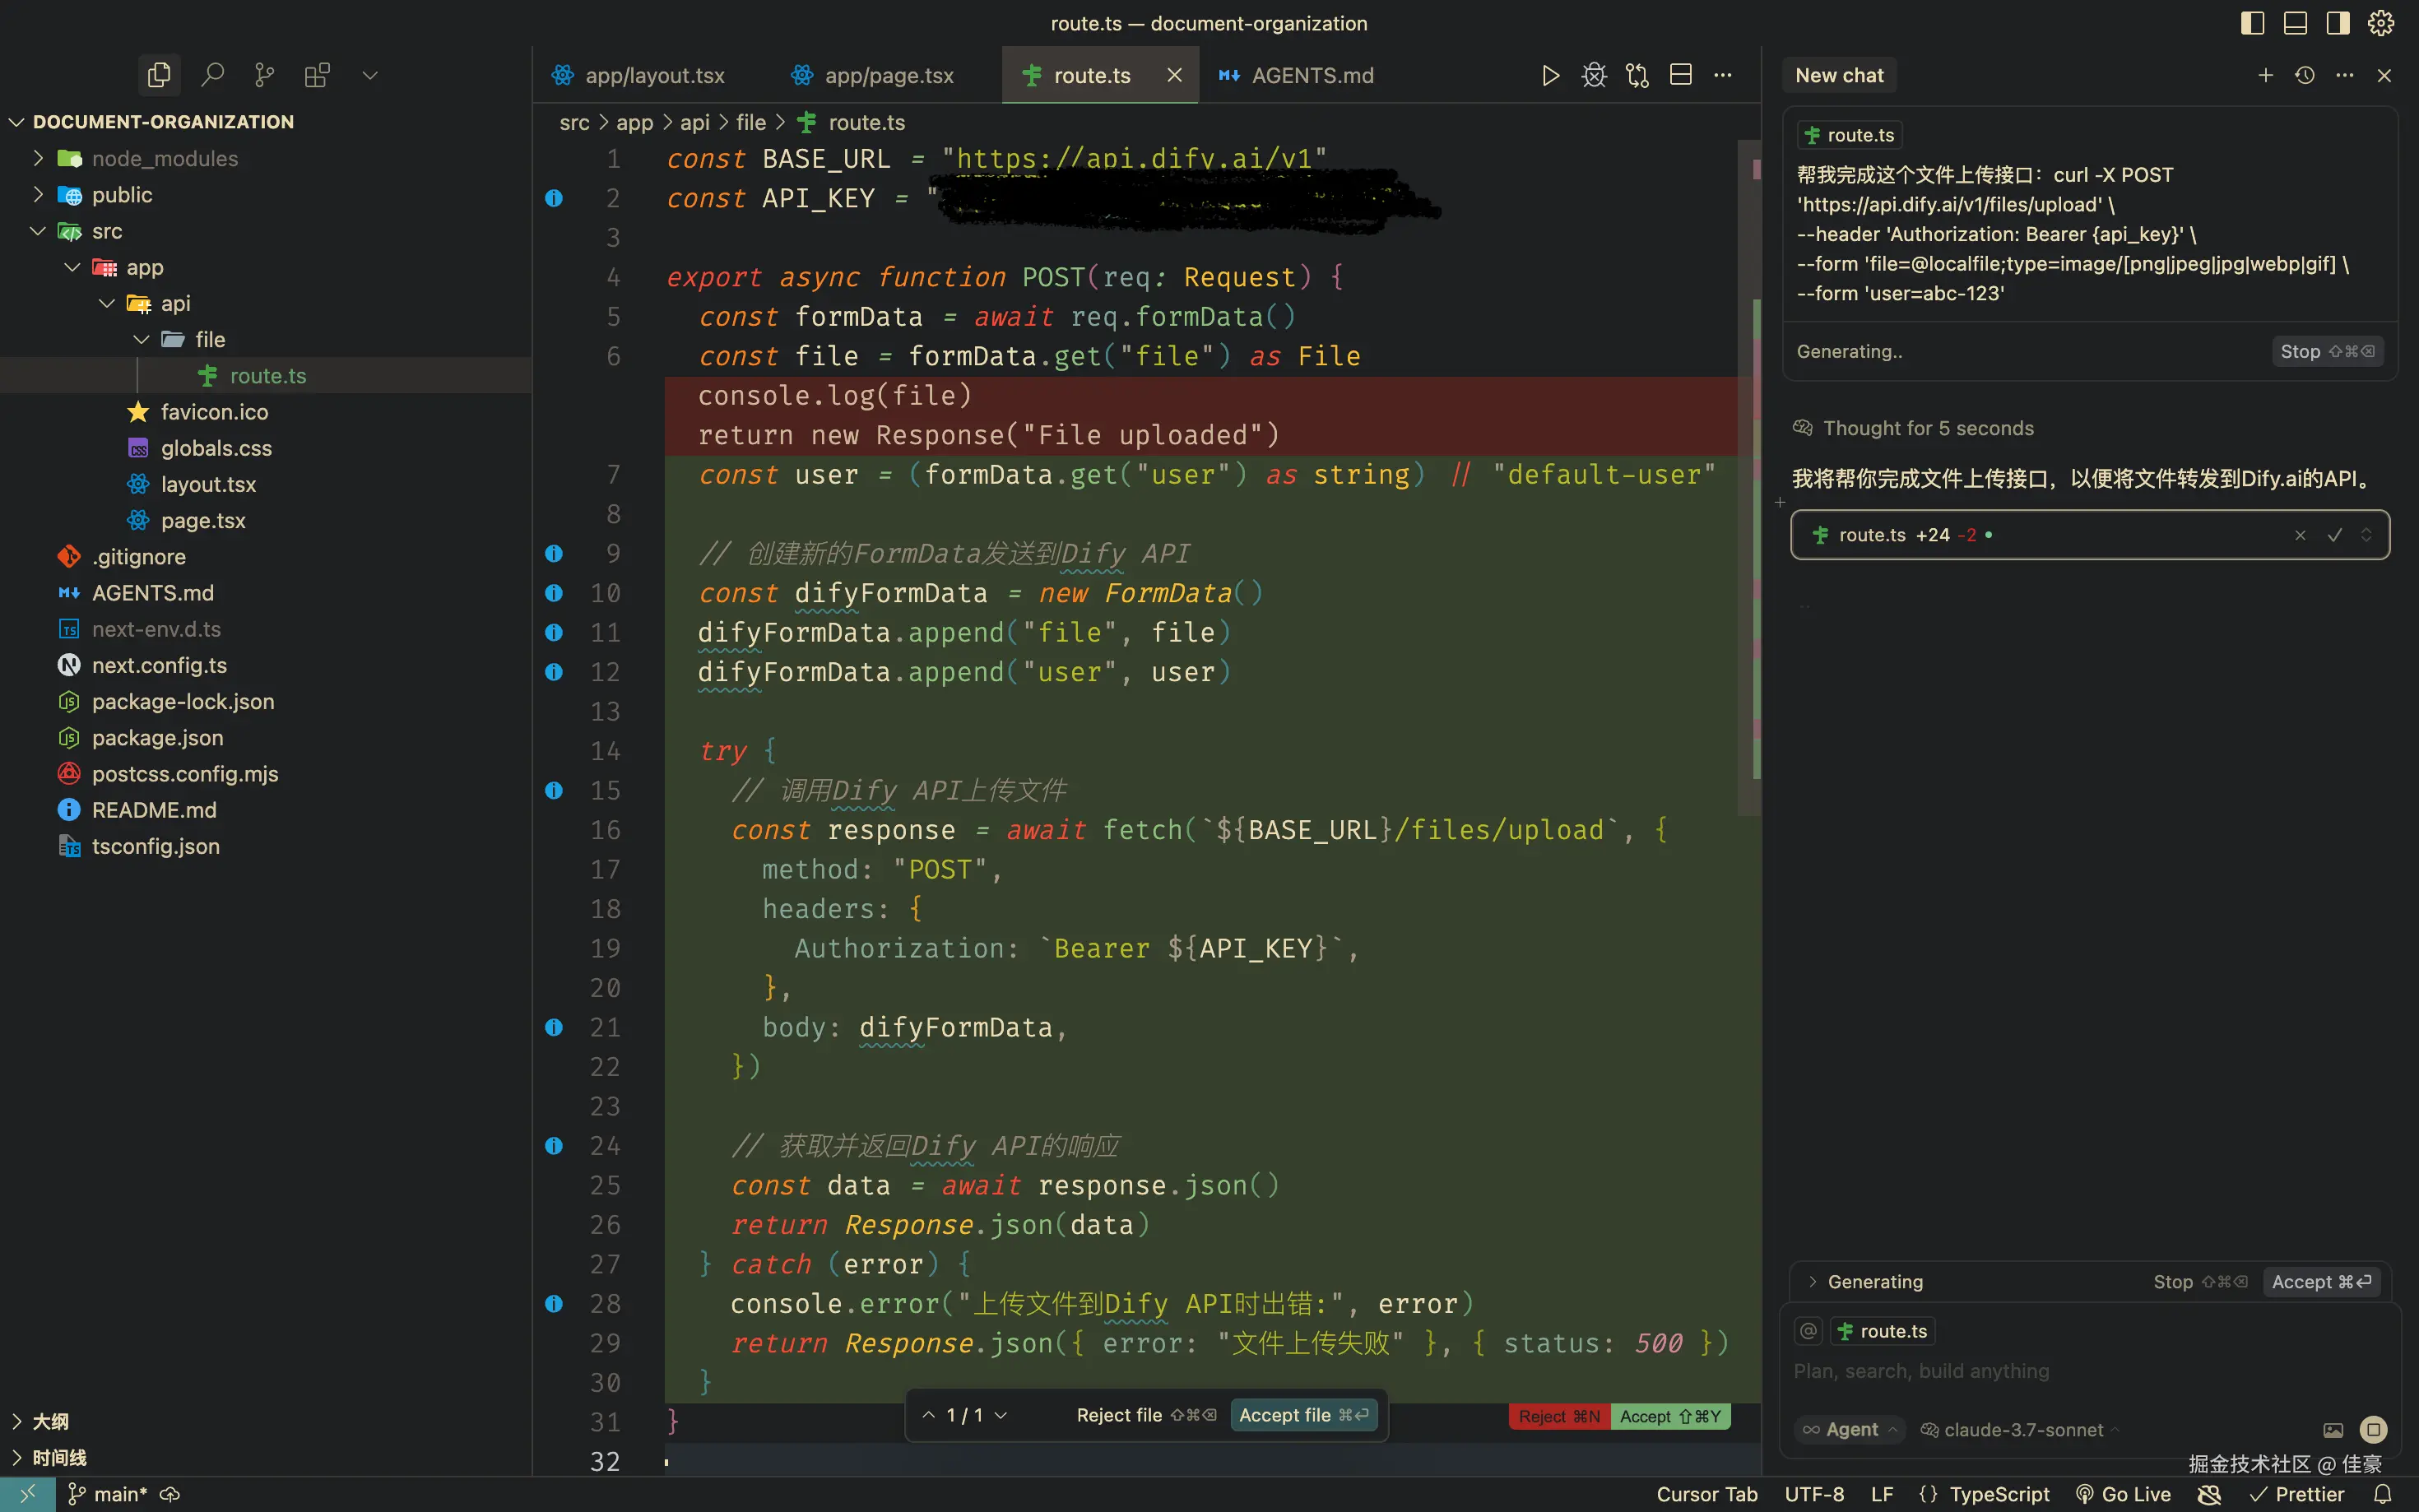
Task: Switch to the AGENTS.md tab
Action: point(1296,75)
